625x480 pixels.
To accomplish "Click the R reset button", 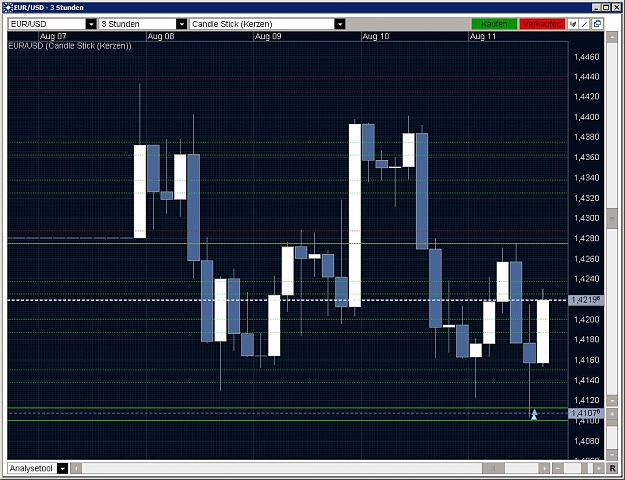I will pyautogui.click(x=612, y=468).
